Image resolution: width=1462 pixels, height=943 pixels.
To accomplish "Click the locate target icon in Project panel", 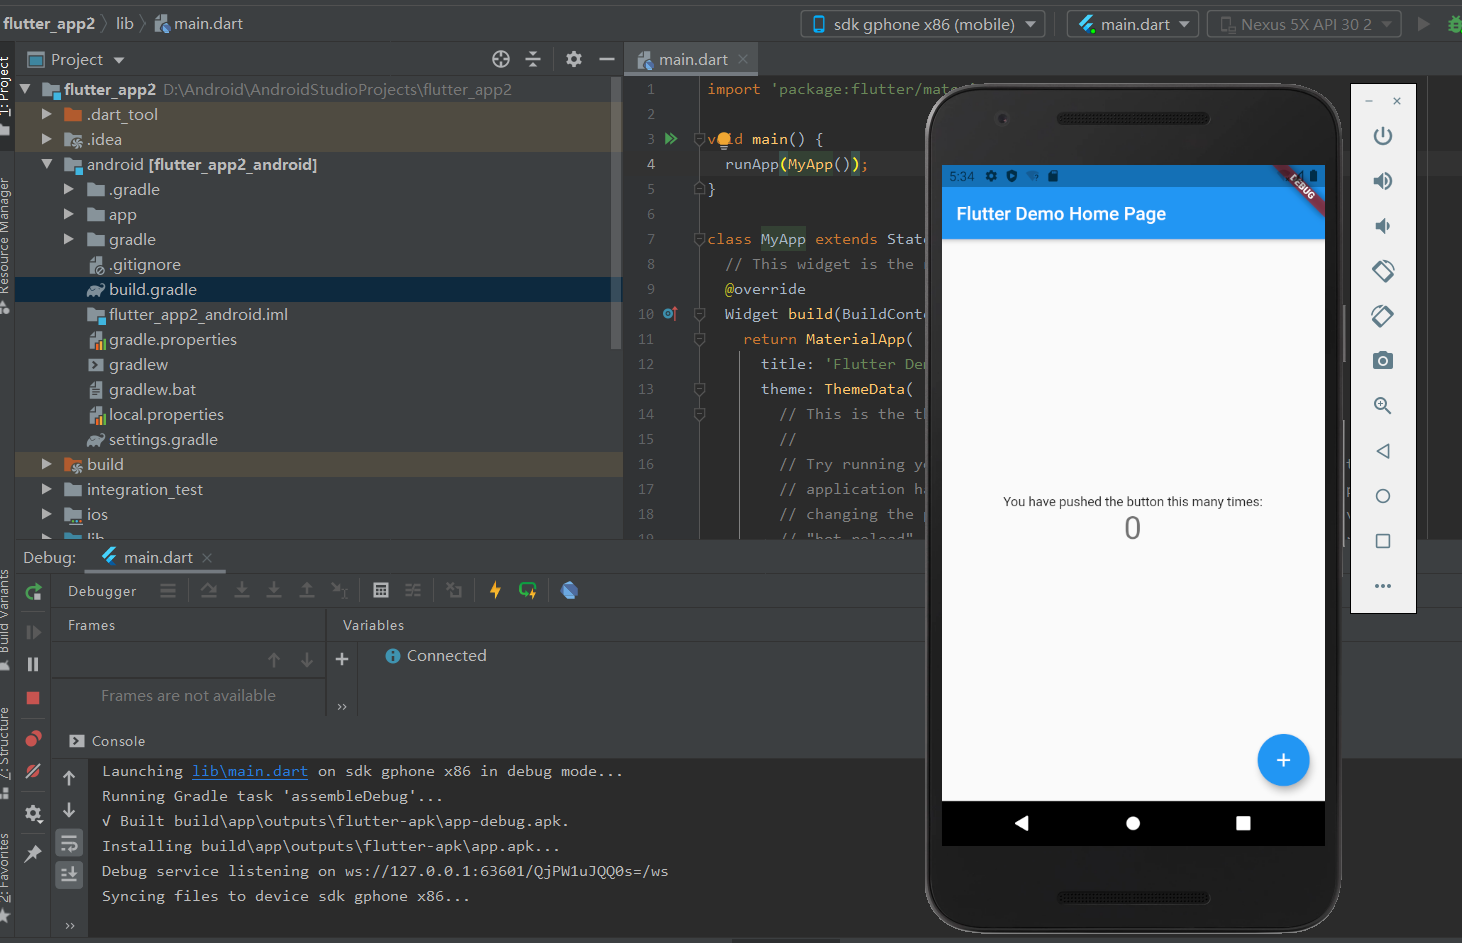I will click(x=501, y=59).
